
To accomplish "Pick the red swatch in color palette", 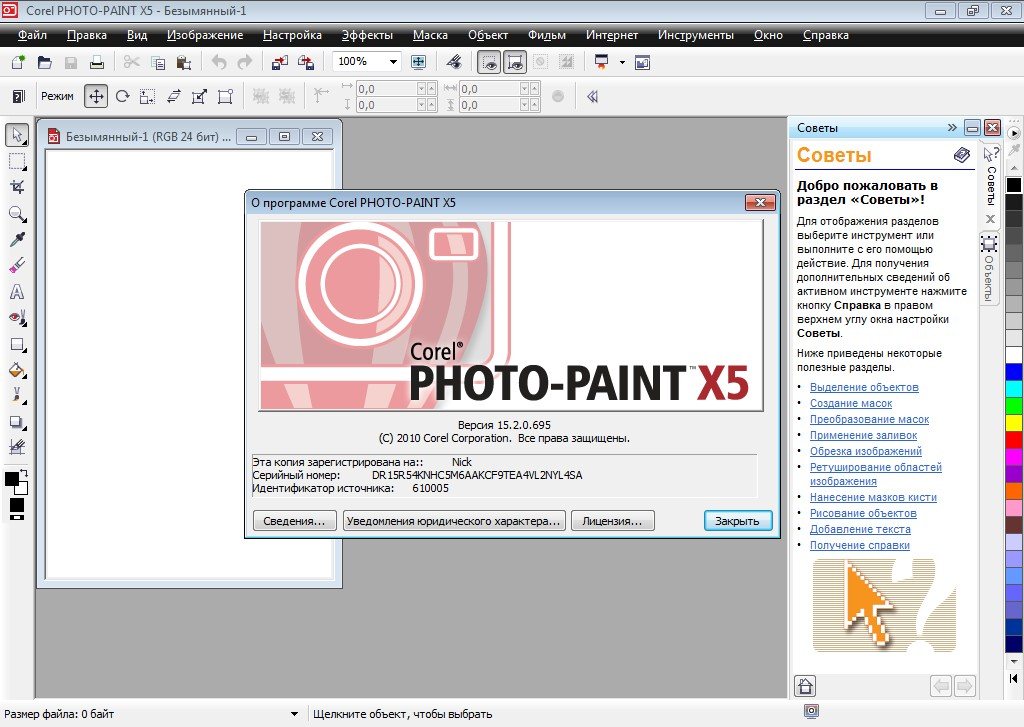I will pos(1014,439).
